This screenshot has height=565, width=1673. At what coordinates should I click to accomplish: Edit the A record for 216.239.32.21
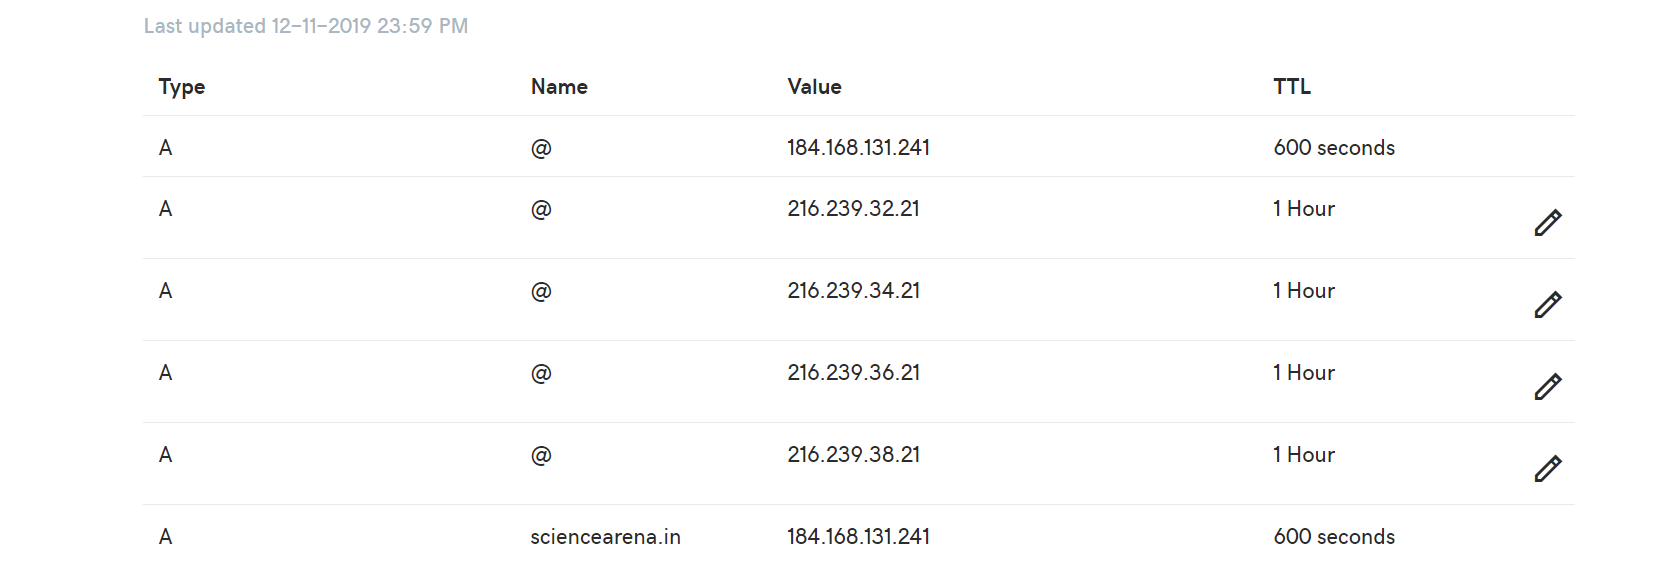[x=1547, y=223]
